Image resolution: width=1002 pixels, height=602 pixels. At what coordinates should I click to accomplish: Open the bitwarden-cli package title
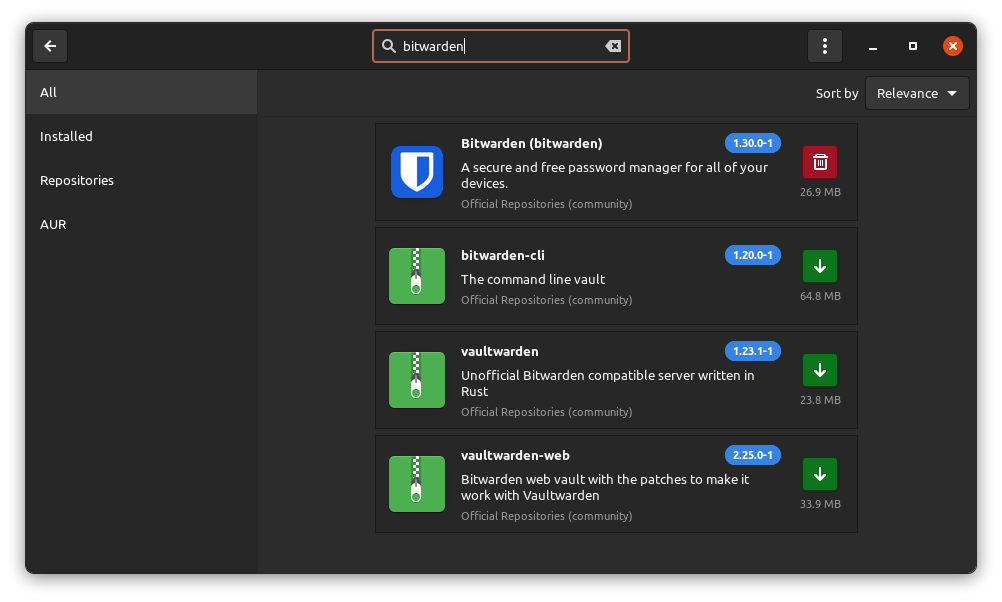coord(503,255)
